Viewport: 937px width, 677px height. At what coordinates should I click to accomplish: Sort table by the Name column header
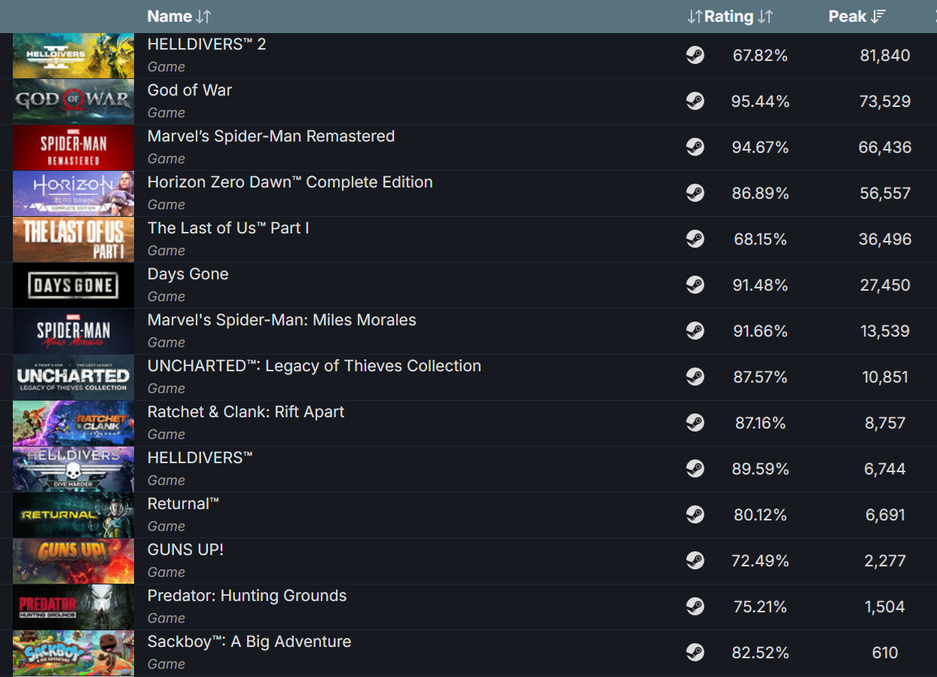pyautogui.click(x=169, y=17)
